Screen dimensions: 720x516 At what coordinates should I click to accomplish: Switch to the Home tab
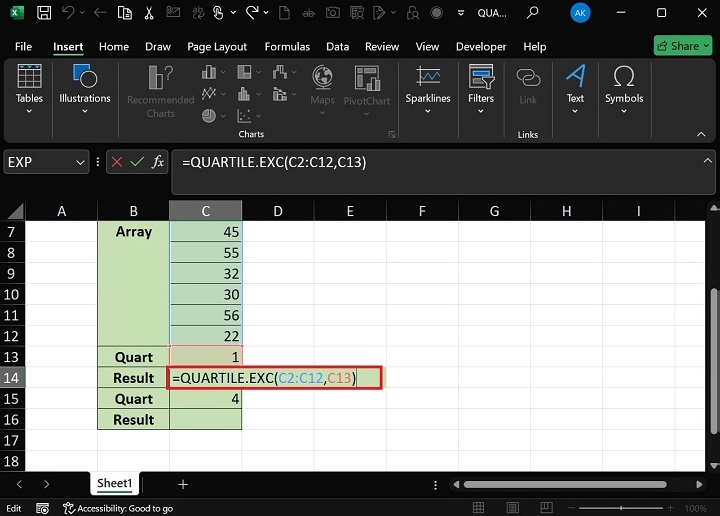[x=114, y=46]
